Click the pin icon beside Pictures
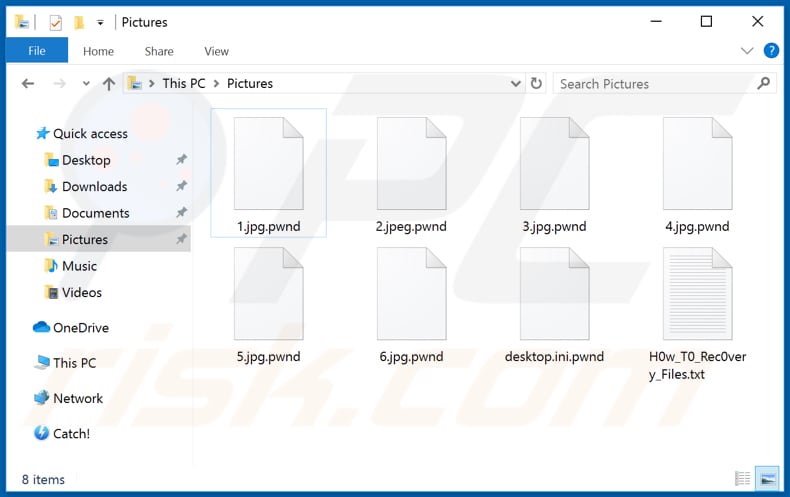Screen dimensions: 790x497 [x=181, y=239]
